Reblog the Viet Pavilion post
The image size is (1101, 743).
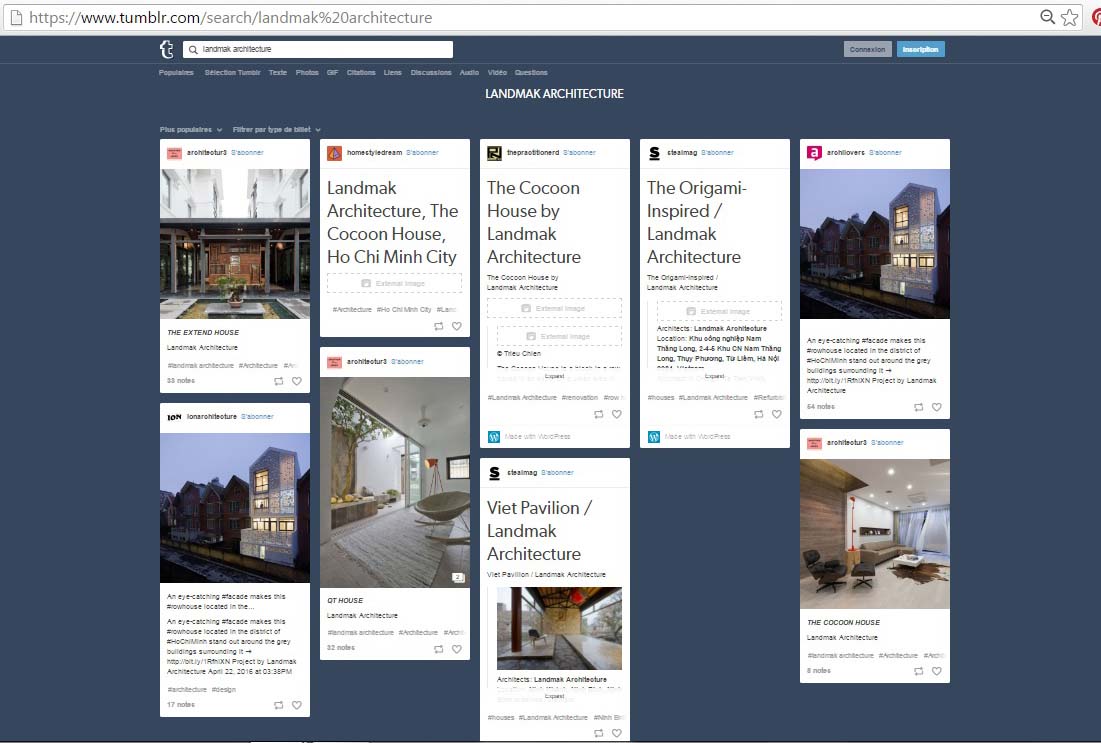coord(599,733)
